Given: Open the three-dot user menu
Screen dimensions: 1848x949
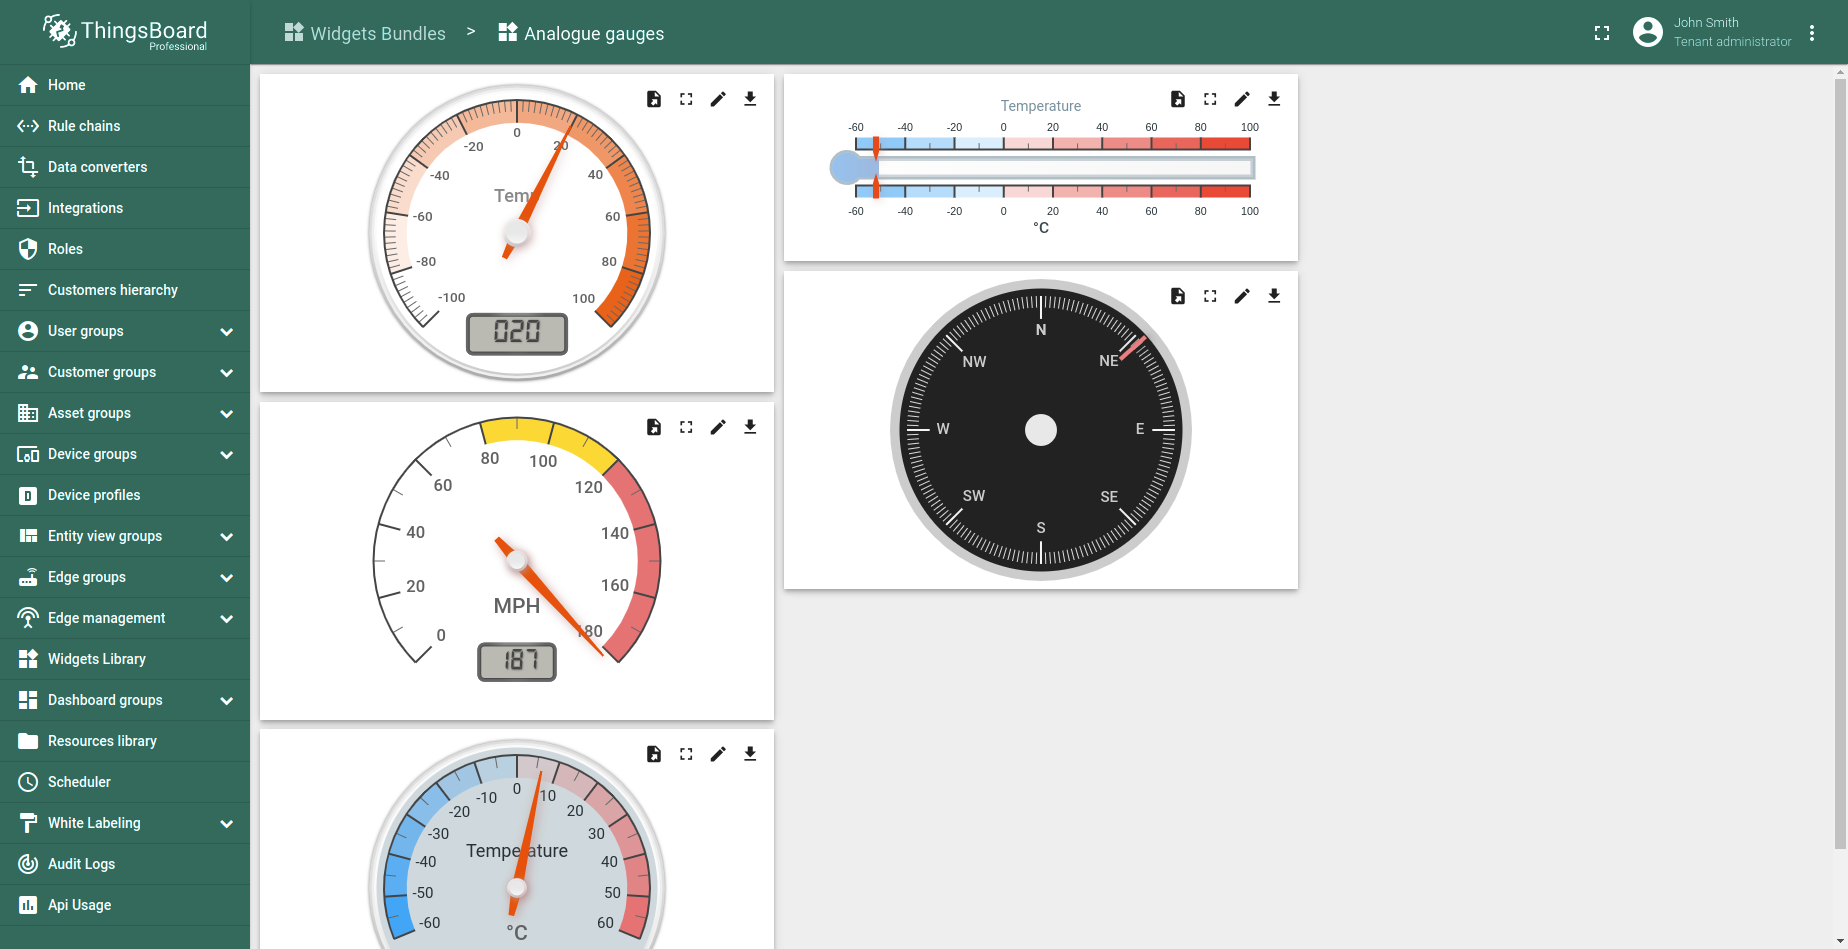Looking at the screenshot, I should click(x=1812, y=33).
